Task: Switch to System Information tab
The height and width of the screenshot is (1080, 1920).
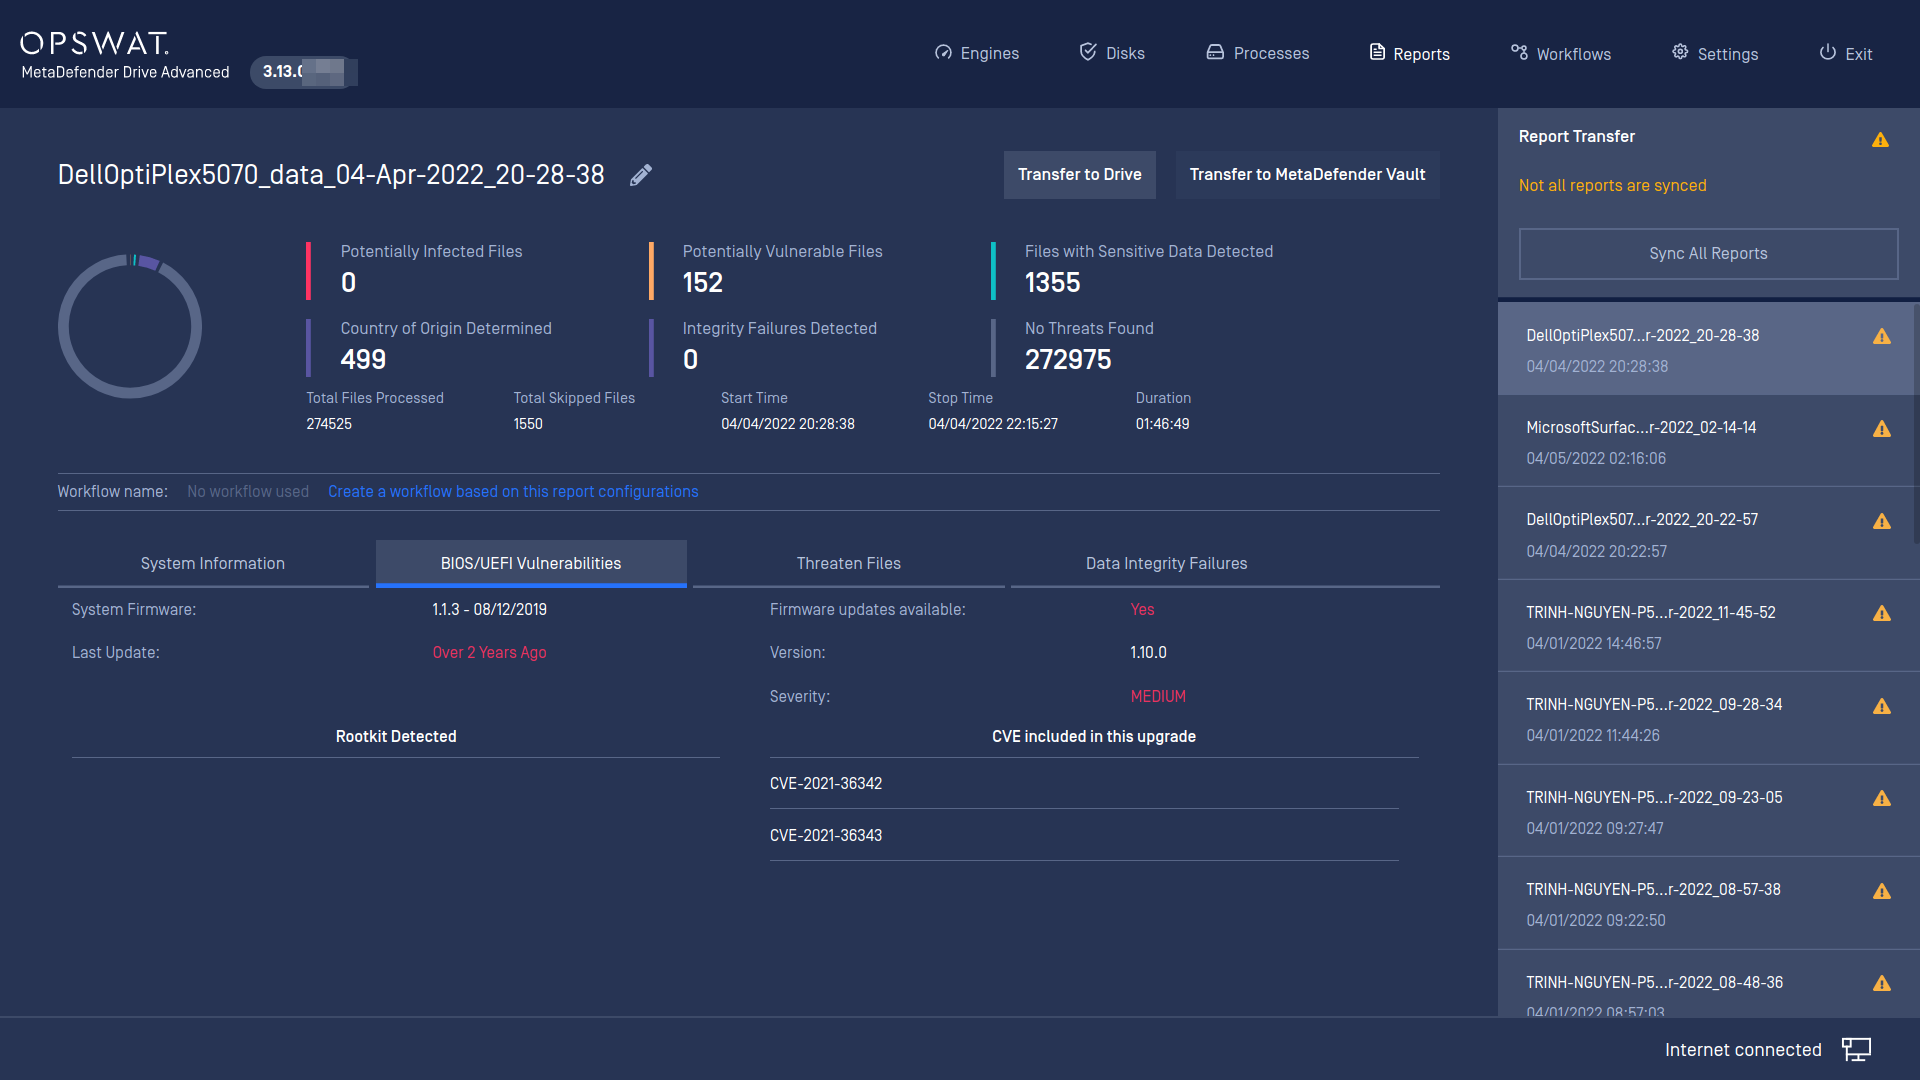Action: pyautogui.click(x=213, y=563)
